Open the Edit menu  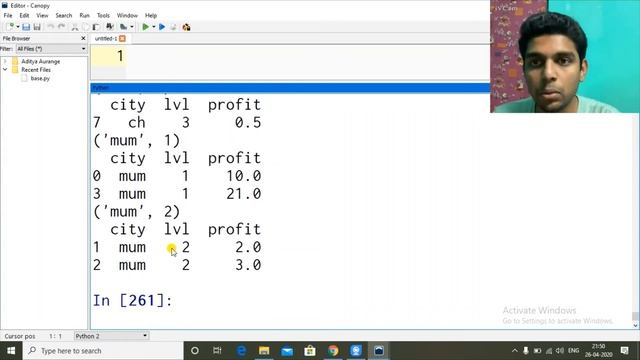(24, 16)
